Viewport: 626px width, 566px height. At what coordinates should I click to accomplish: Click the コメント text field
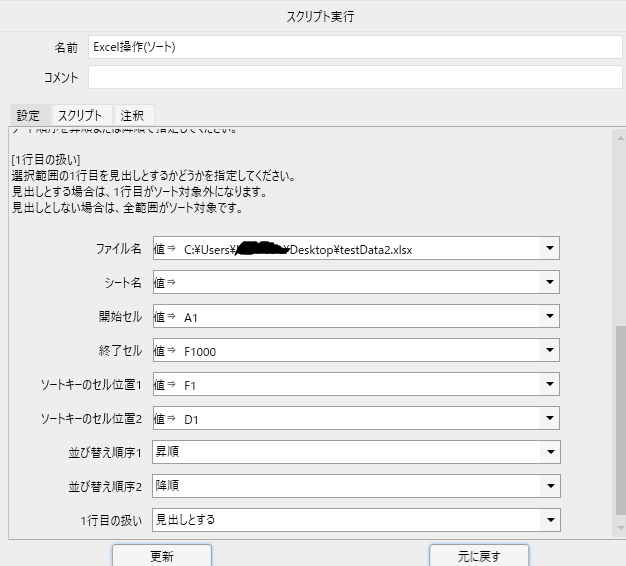point(355,77)
